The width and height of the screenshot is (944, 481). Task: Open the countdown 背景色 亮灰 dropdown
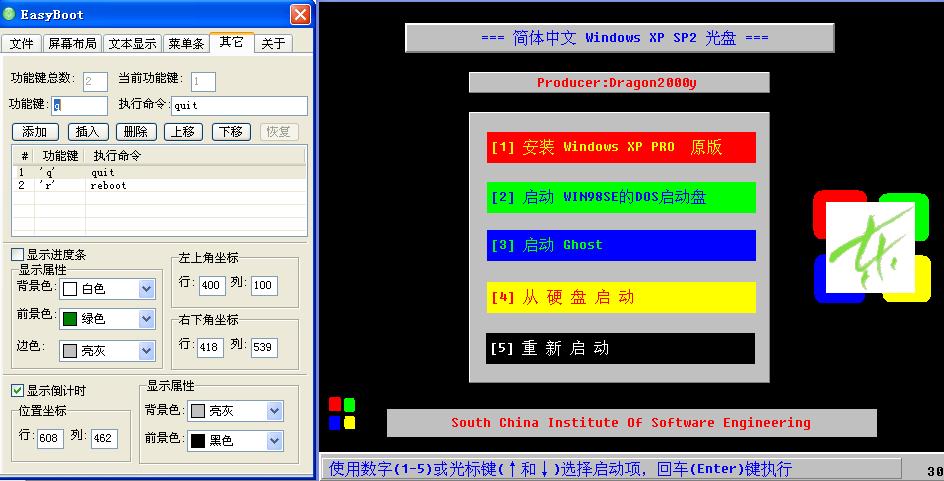point(275,411)
